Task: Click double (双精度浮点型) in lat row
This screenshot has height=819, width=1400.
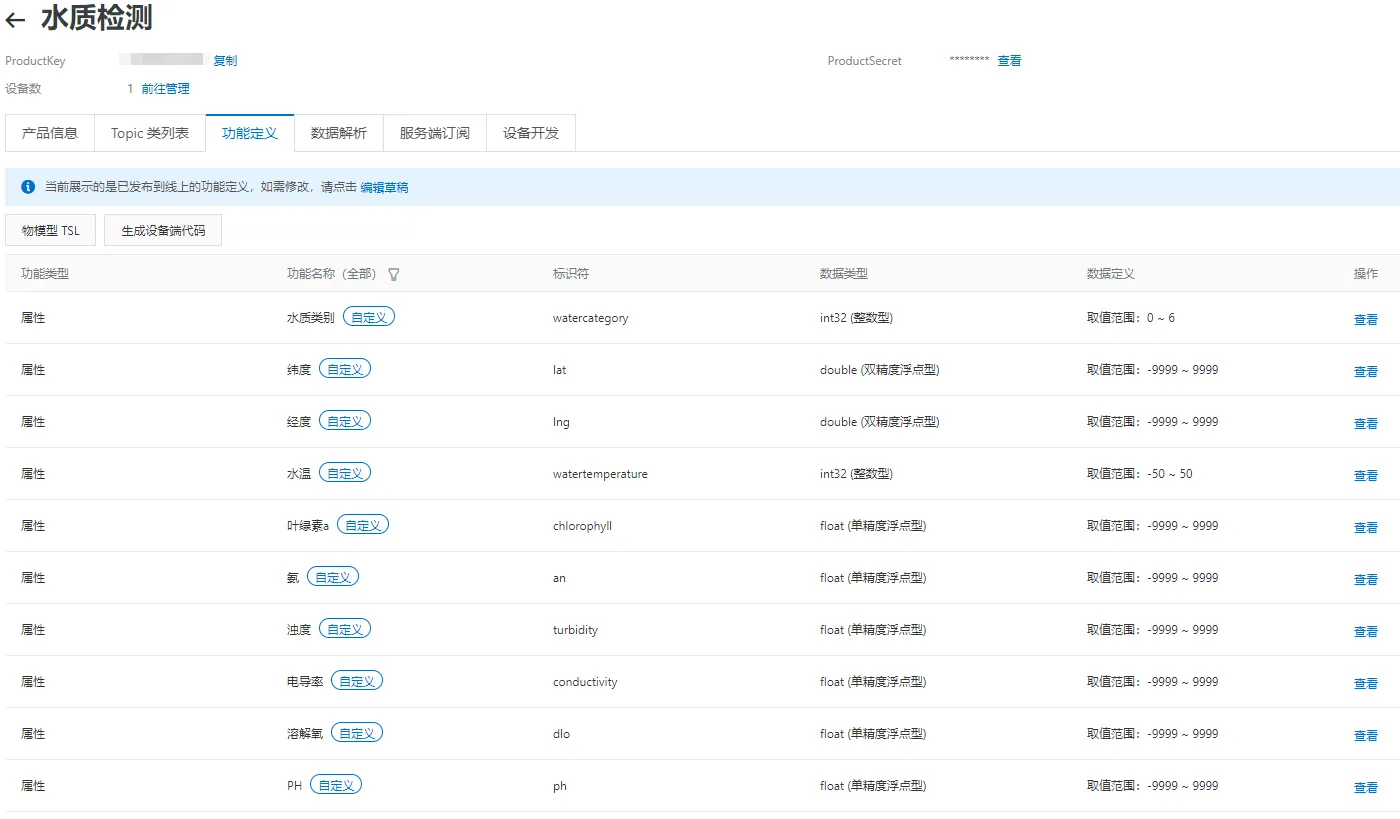Action: tap(880, 370)
